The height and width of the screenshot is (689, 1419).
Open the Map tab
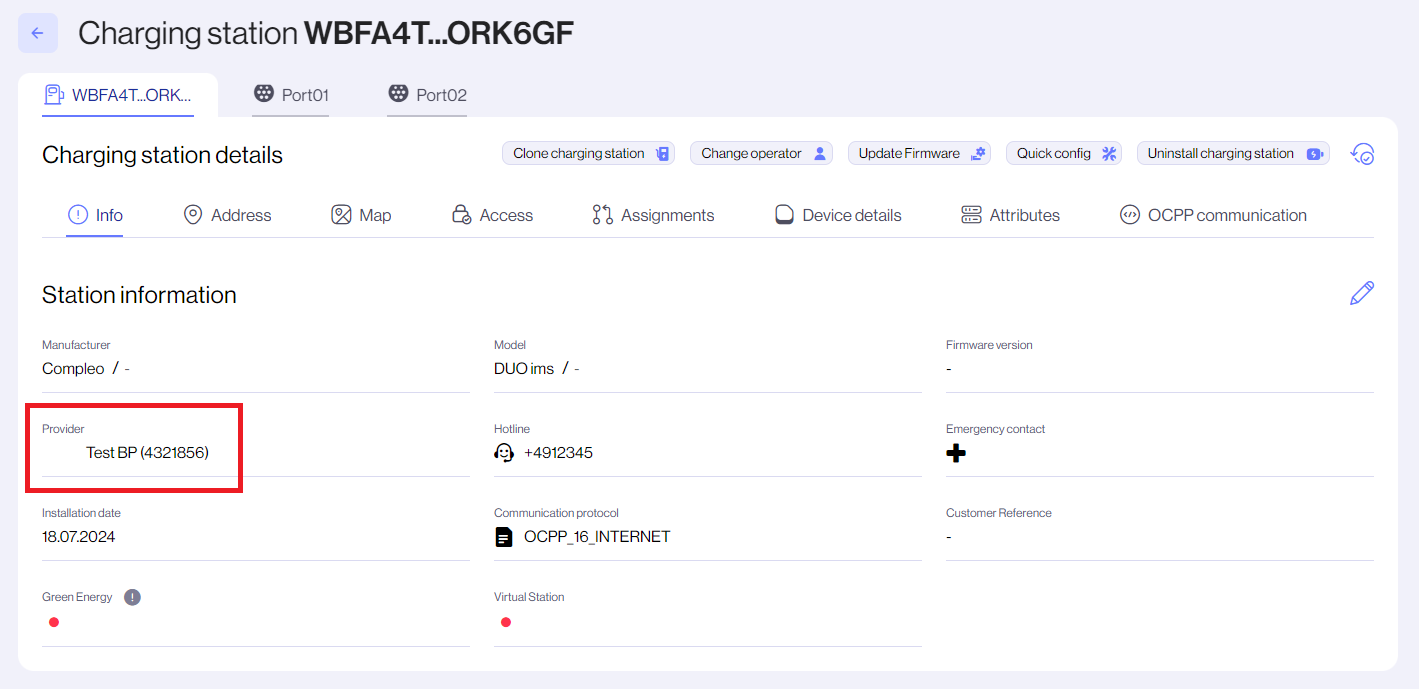pyautogui.click(x=361, y=215)
